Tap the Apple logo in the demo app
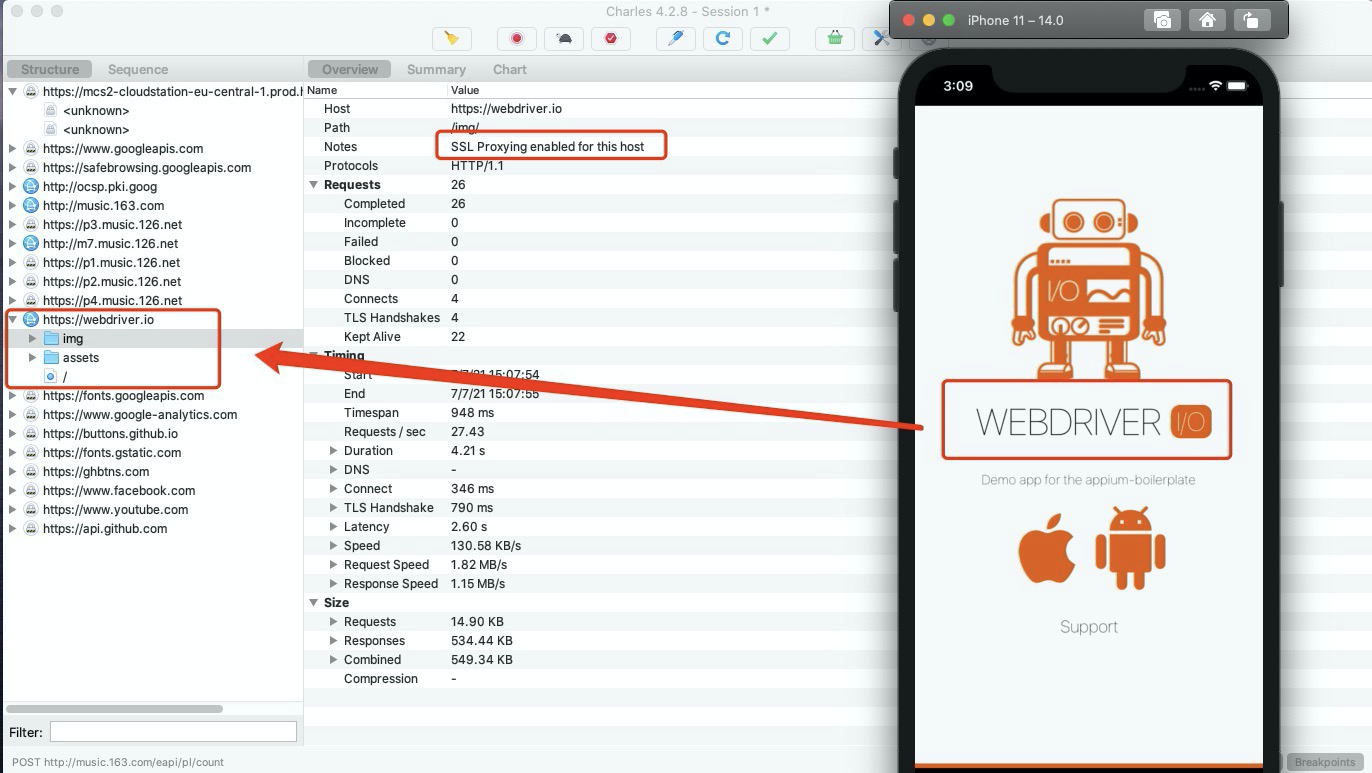Image resolution: width=1372 pixels, height=773 pixels. coord(1047,551)
